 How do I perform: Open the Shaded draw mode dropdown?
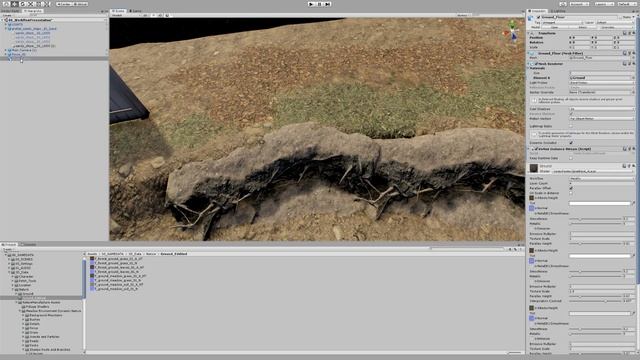click(125, 16)
